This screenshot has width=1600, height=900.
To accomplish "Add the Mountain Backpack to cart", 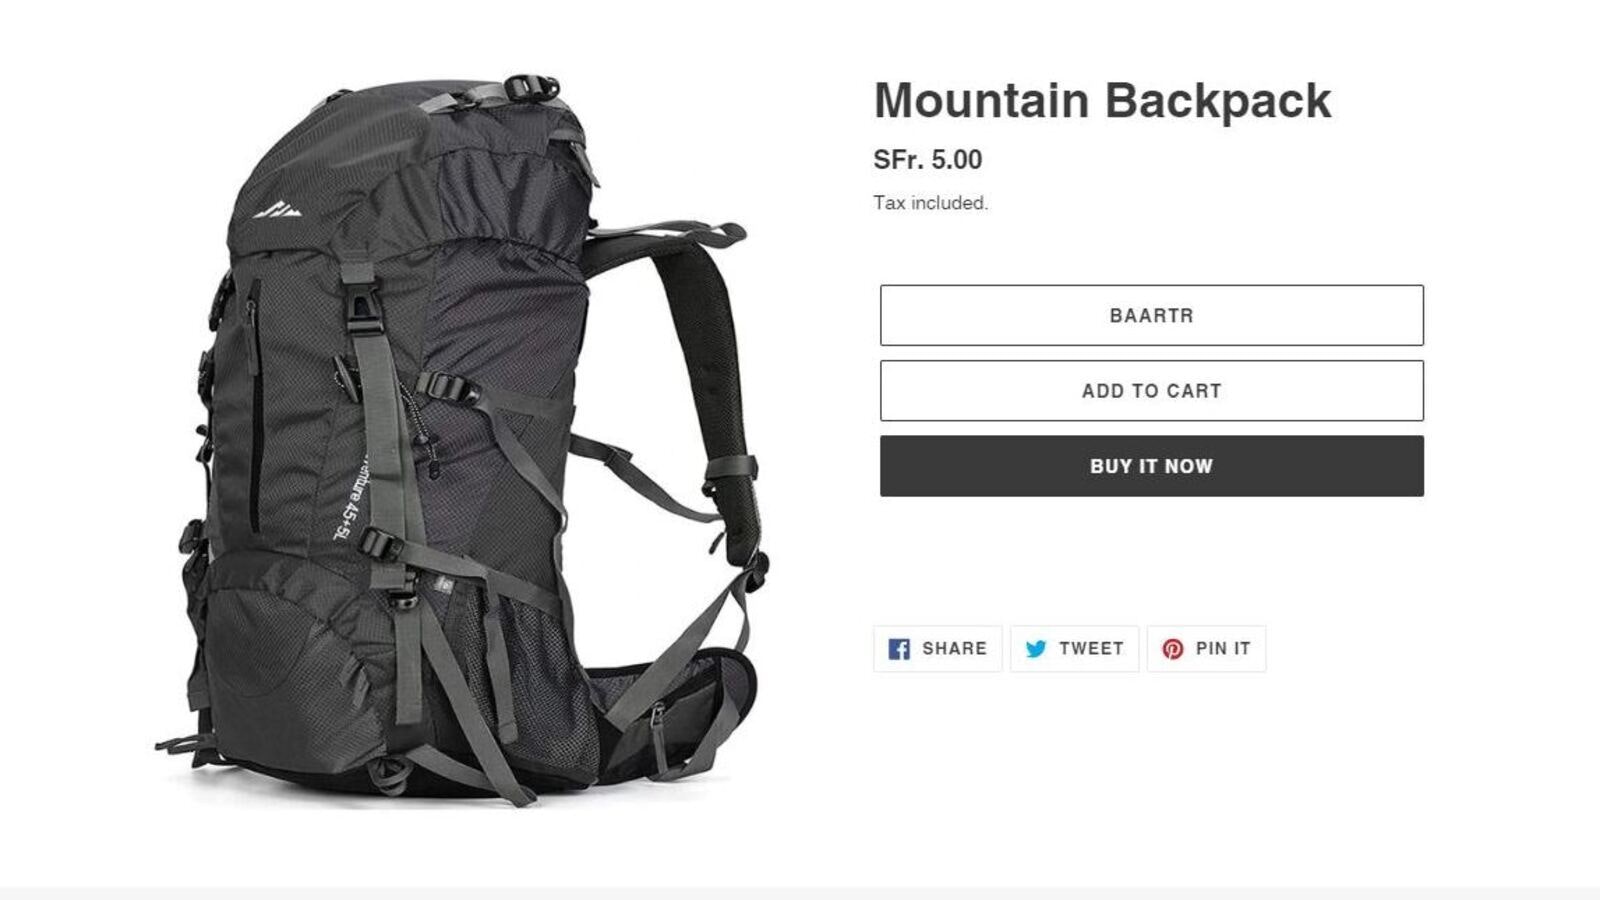I will [x=1151, y=391].
